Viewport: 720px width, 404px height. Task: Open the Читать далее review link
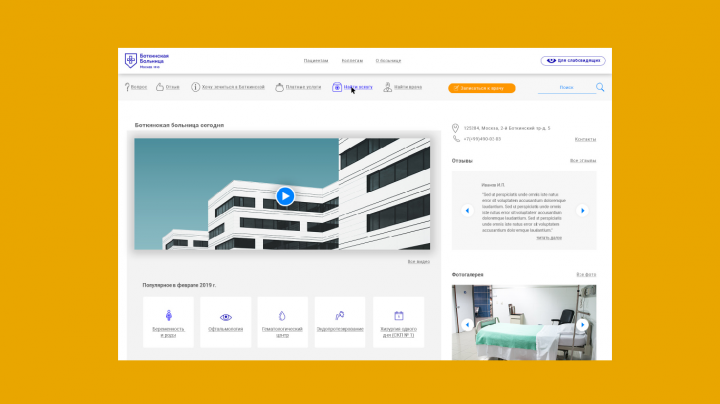tap(549, 238)
